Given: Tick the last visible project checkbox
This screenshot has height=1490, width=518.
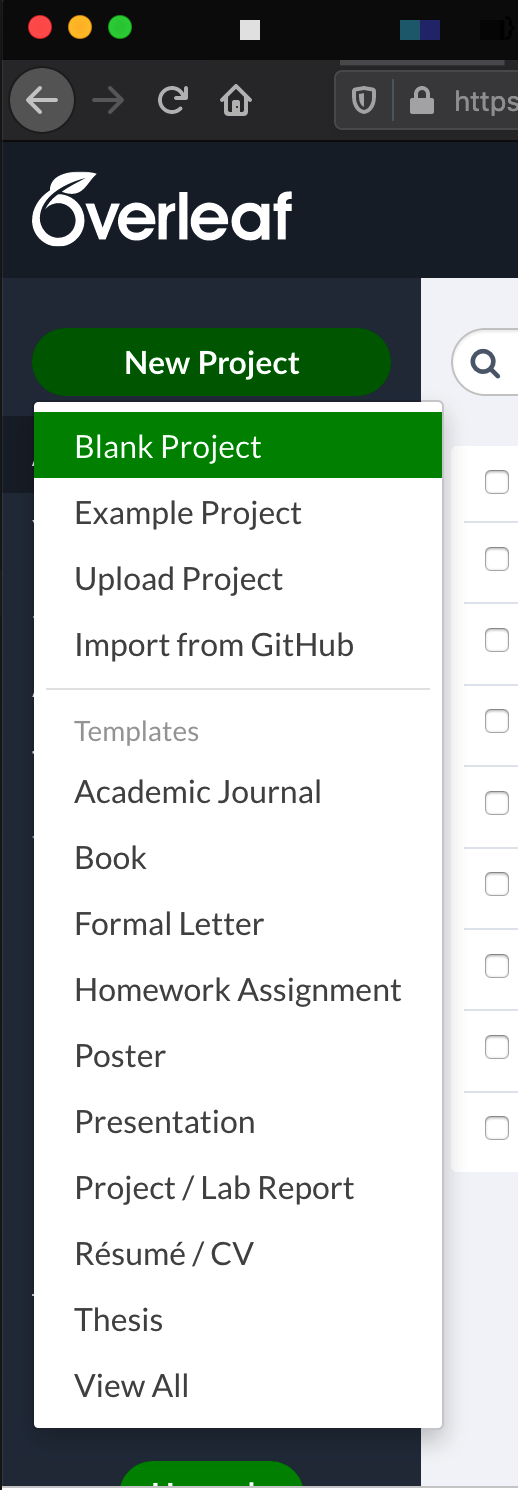Looking at the screenshot, I should click(x=497, y=1128).
